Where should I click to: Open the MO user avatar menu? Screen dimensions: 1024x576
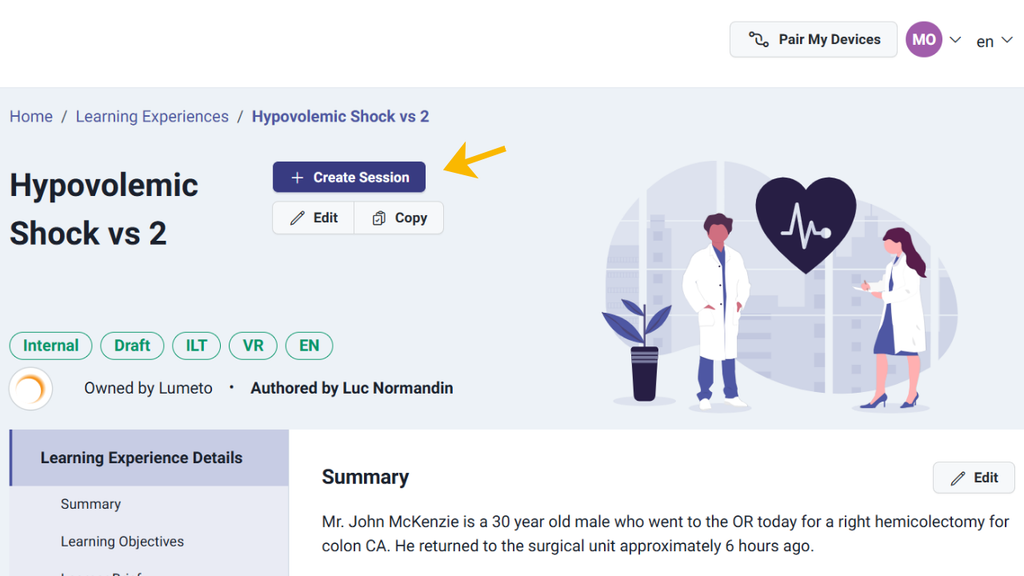coord(923,39)
